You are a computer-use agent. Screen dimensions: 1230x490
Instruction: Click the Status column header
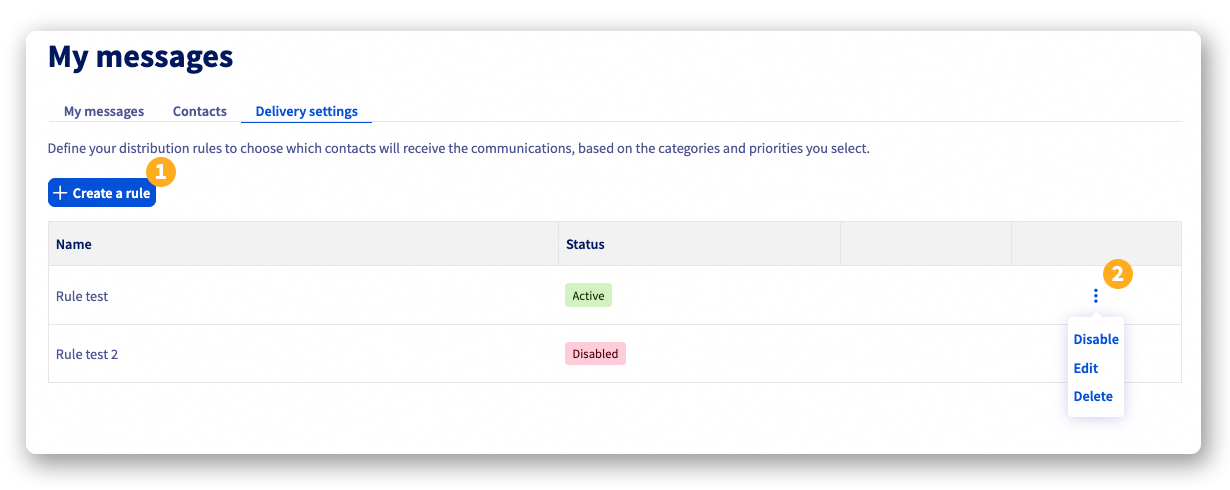[x=585, y=244]
